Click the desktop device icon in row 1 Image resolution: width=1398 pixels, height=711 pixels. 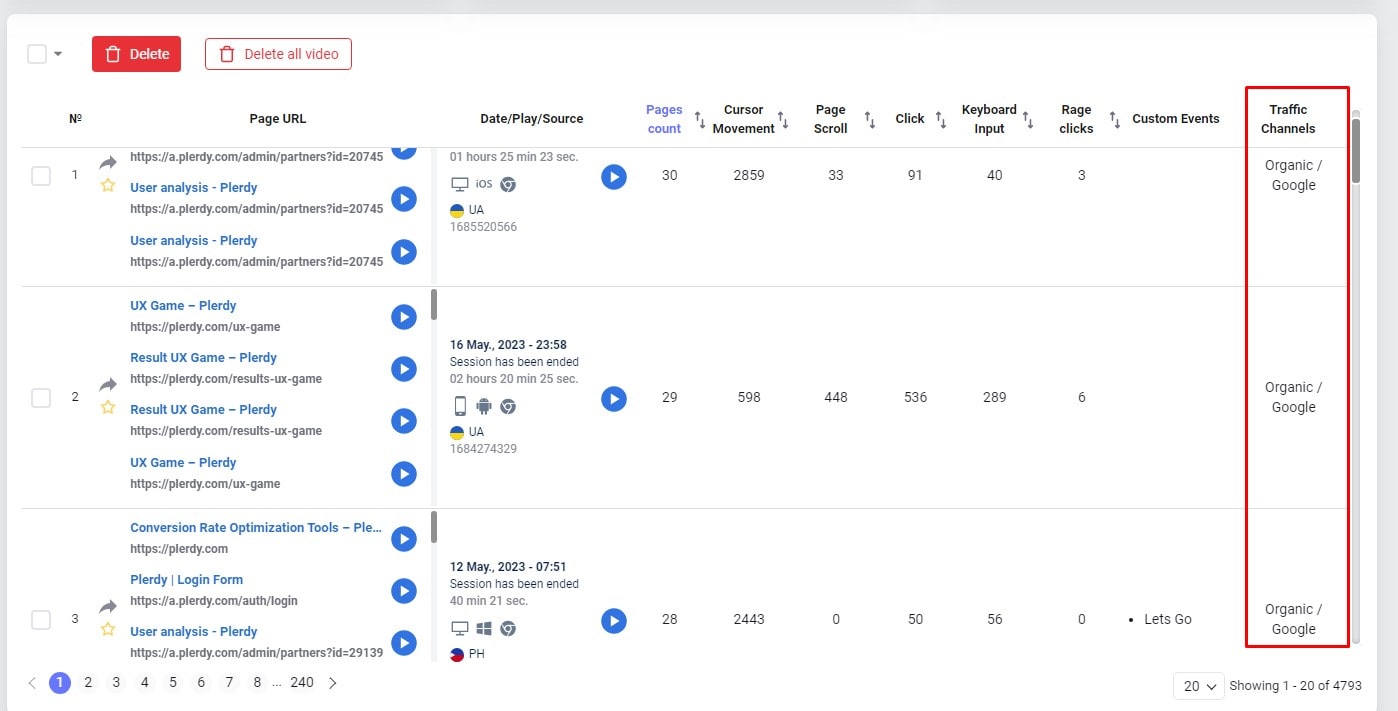point(460,184)
